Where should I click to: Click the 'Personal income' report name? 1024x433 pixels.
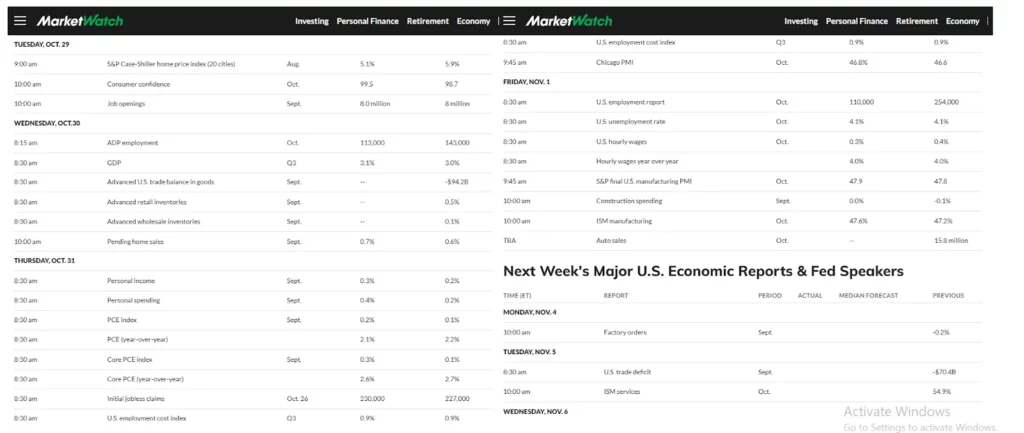(x=131, y=281)
